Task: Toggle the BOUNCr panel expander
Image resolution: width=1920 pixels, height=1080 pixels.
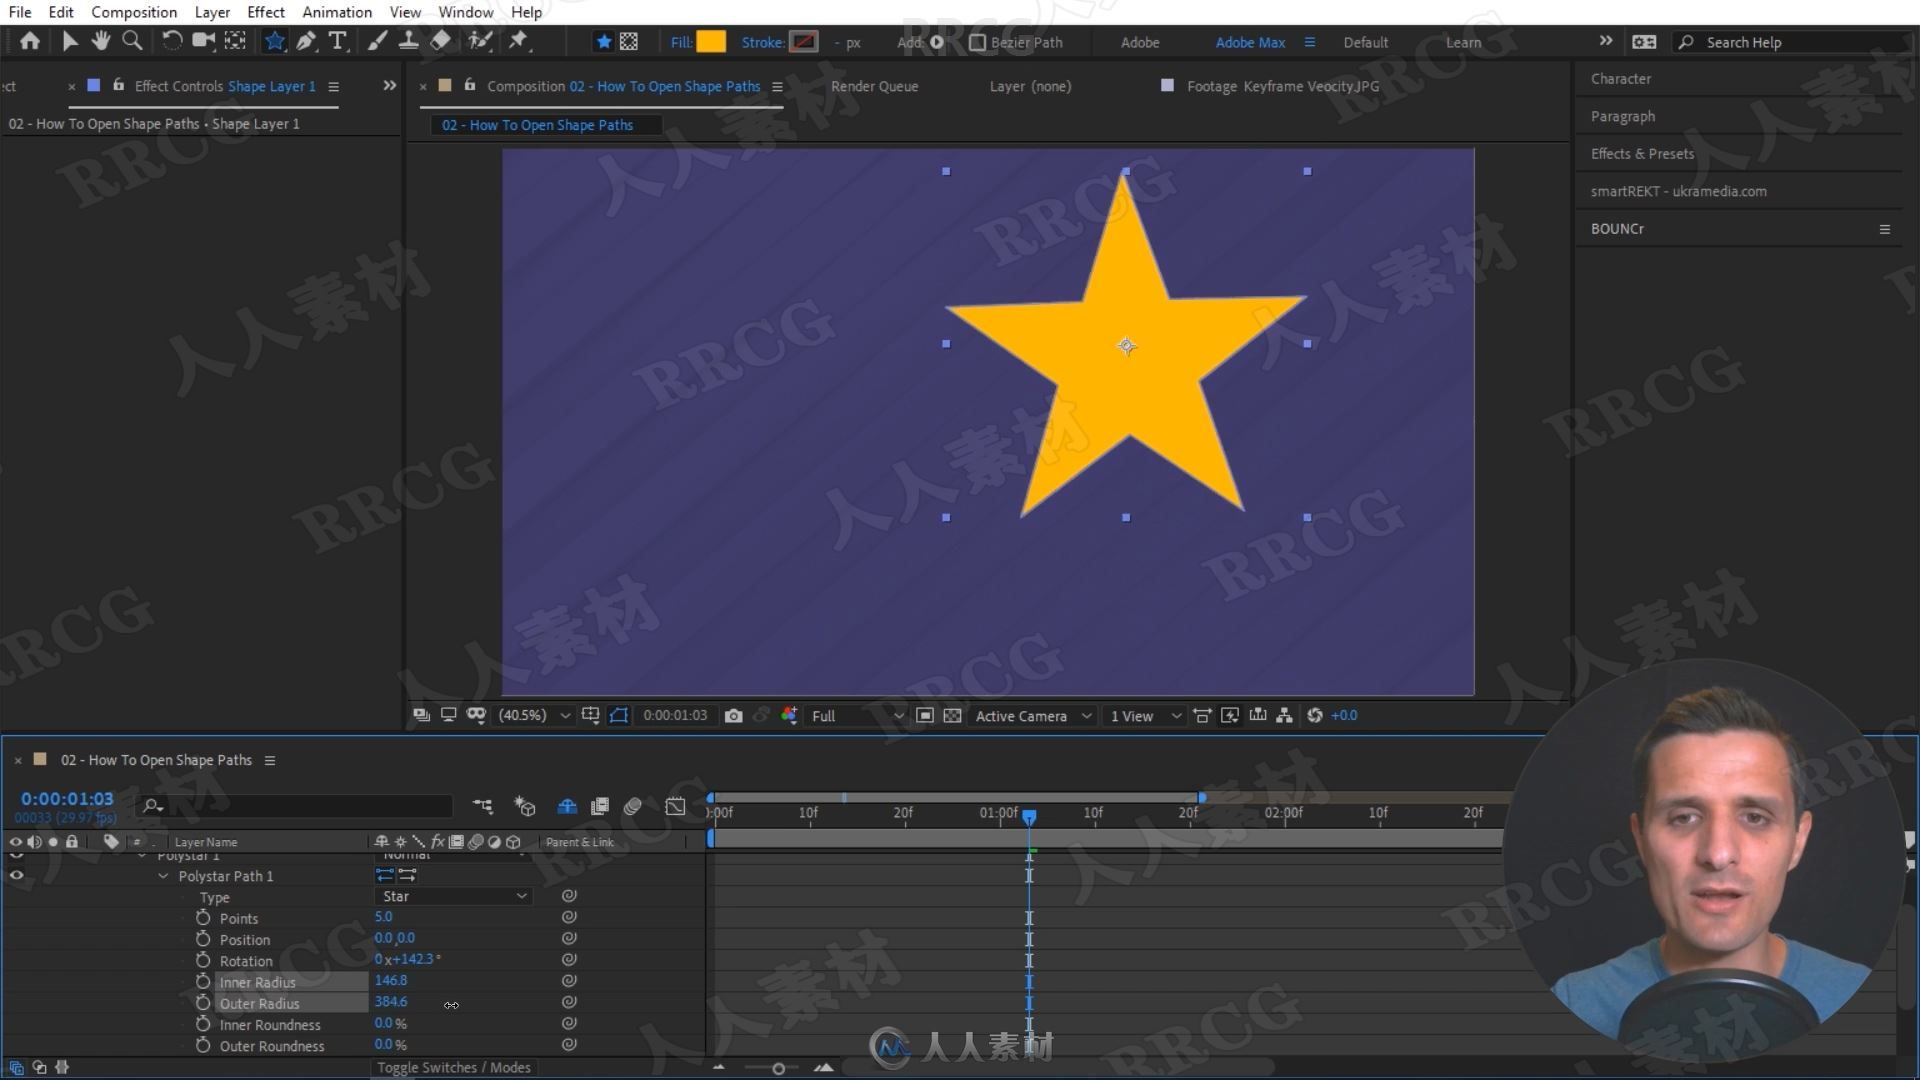Action: click(x=1887, y=228)
